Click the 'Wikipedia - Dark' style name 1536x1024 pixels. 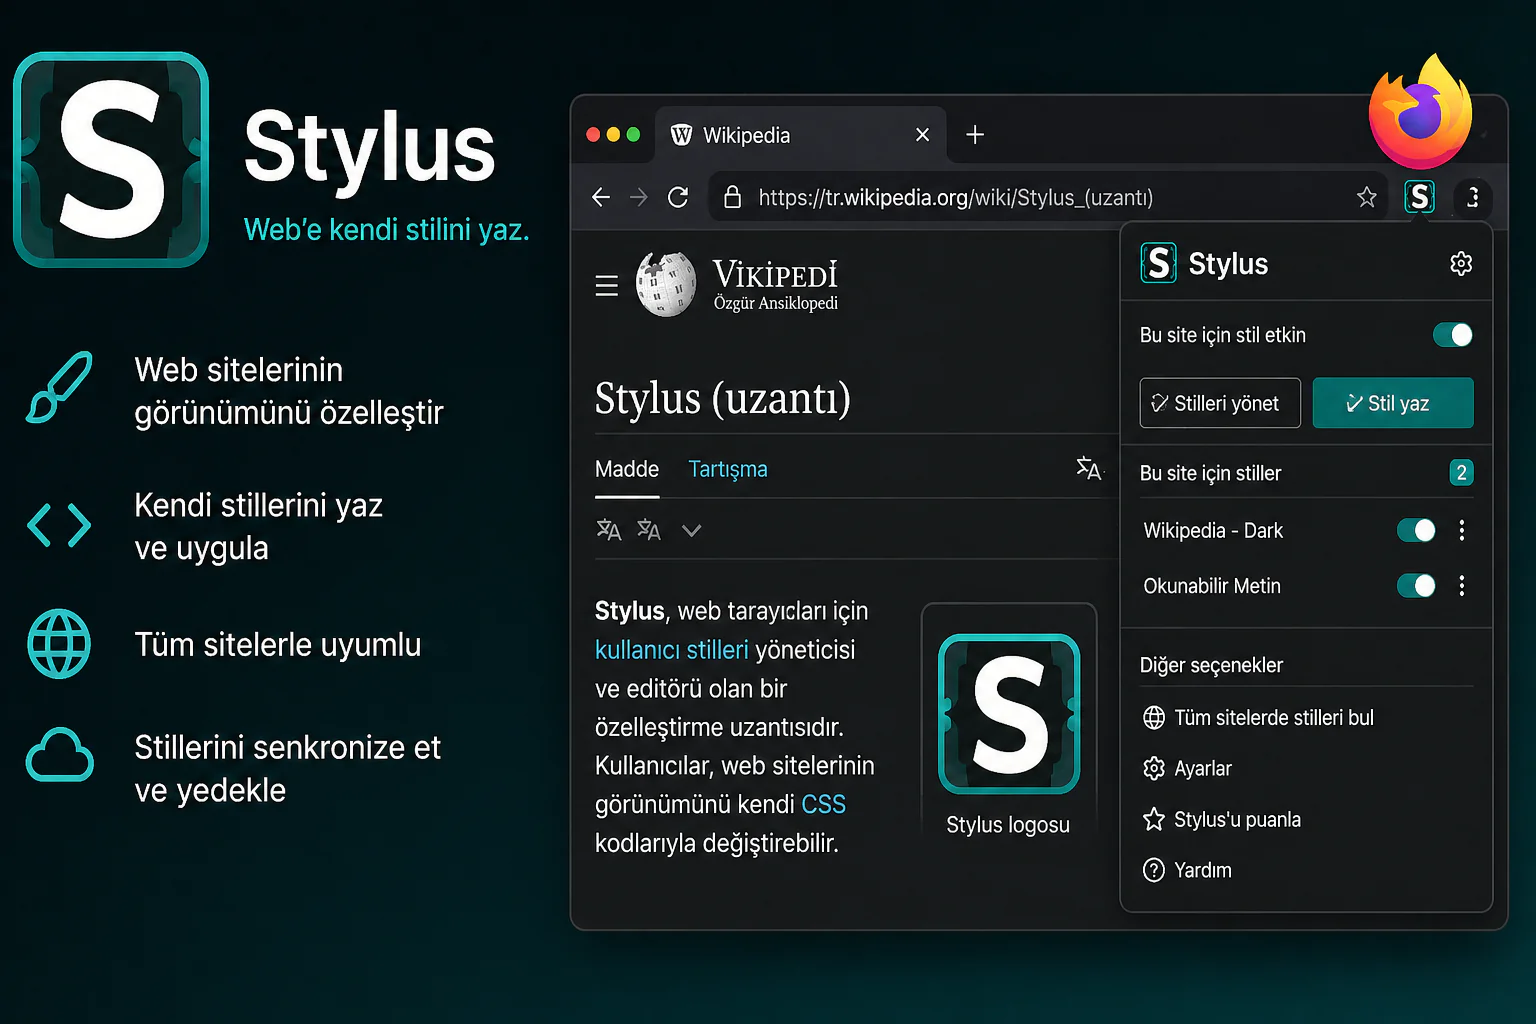coord(1213,530)
